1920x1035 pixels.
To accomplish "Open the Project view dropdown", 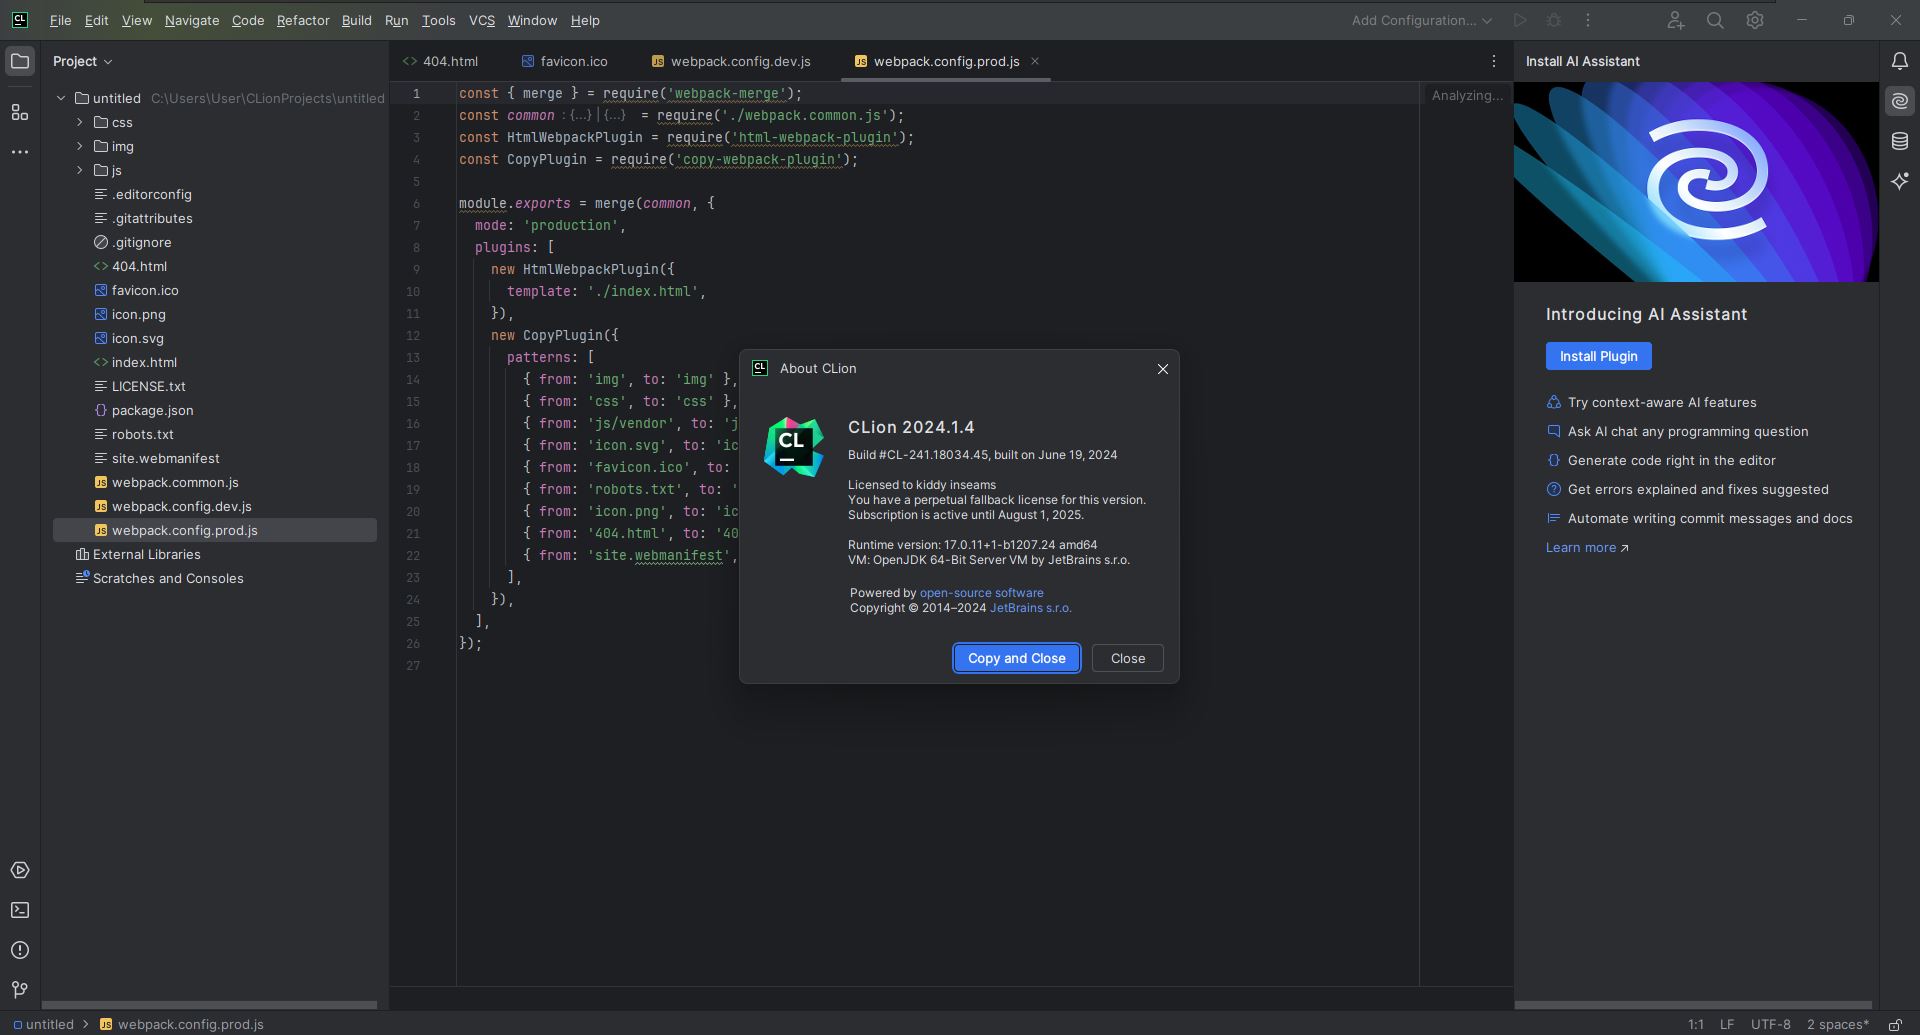I will click(x=82, y=61).
